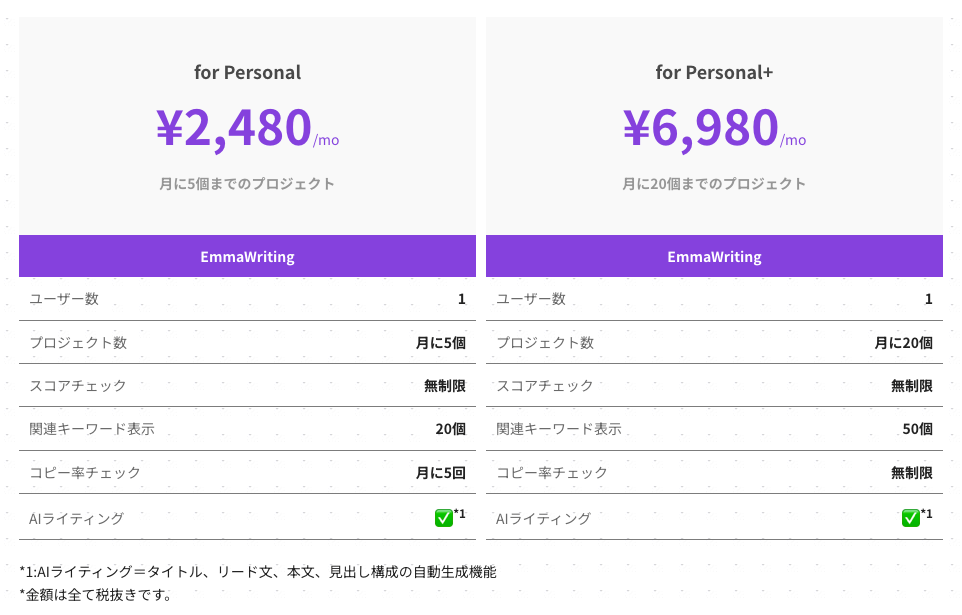962x615 pixels.
Task: Click the ¥6,980 monthly price
Action: point(702,127)
